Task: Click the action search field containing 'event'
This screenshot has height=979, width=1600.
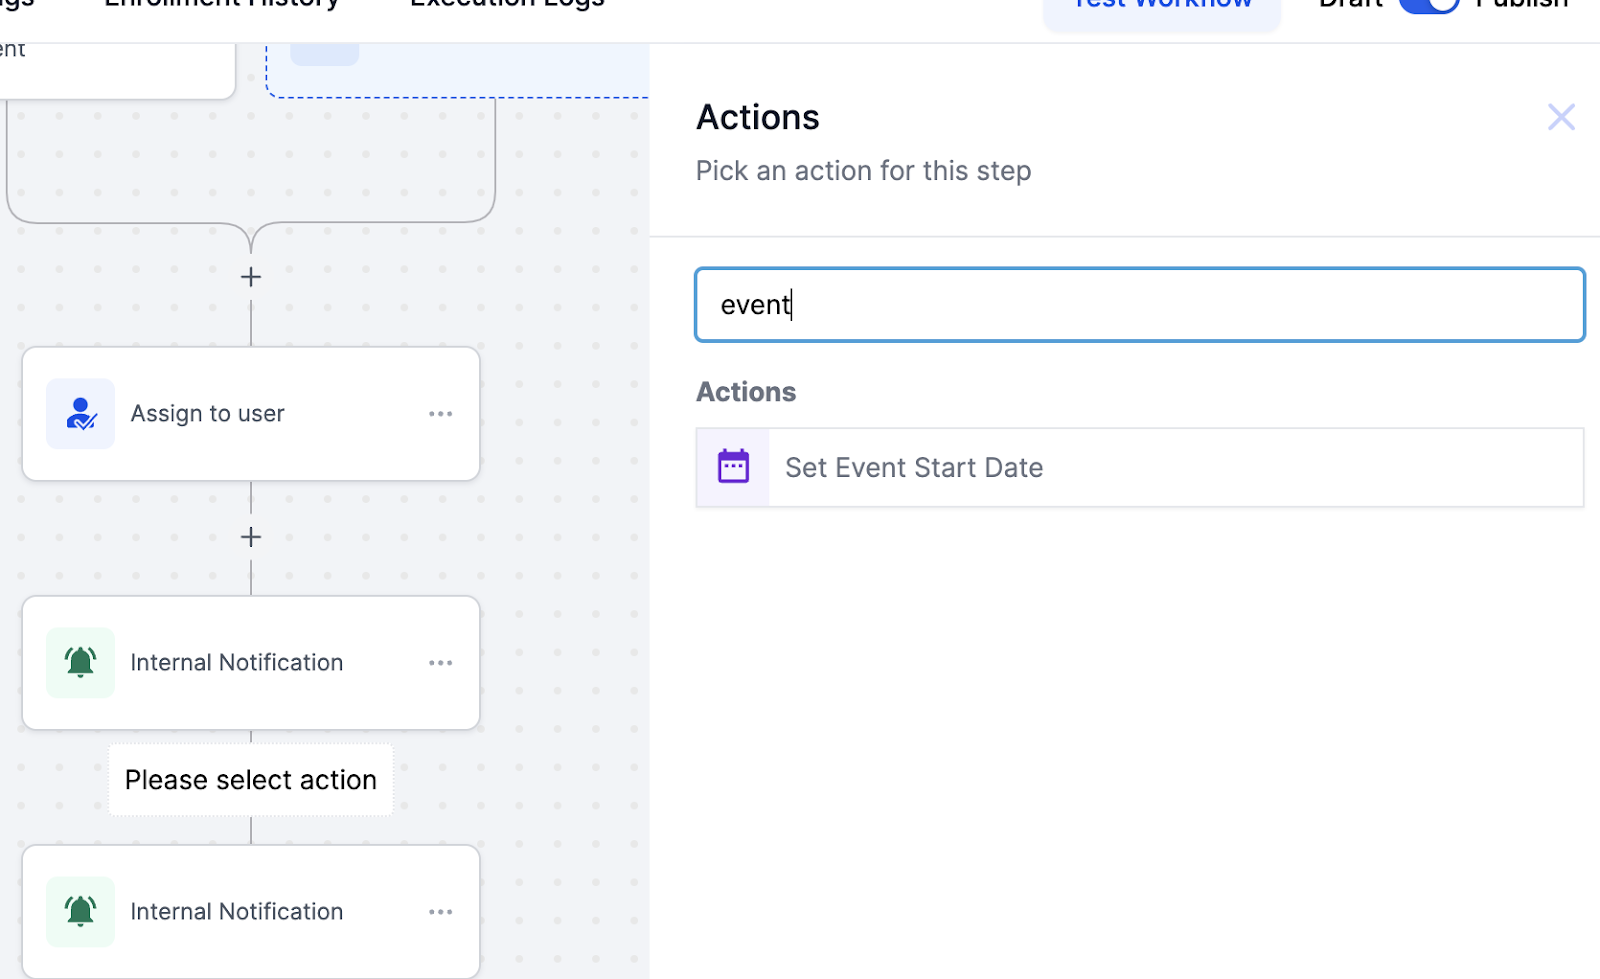Action: pos(1140,304)
